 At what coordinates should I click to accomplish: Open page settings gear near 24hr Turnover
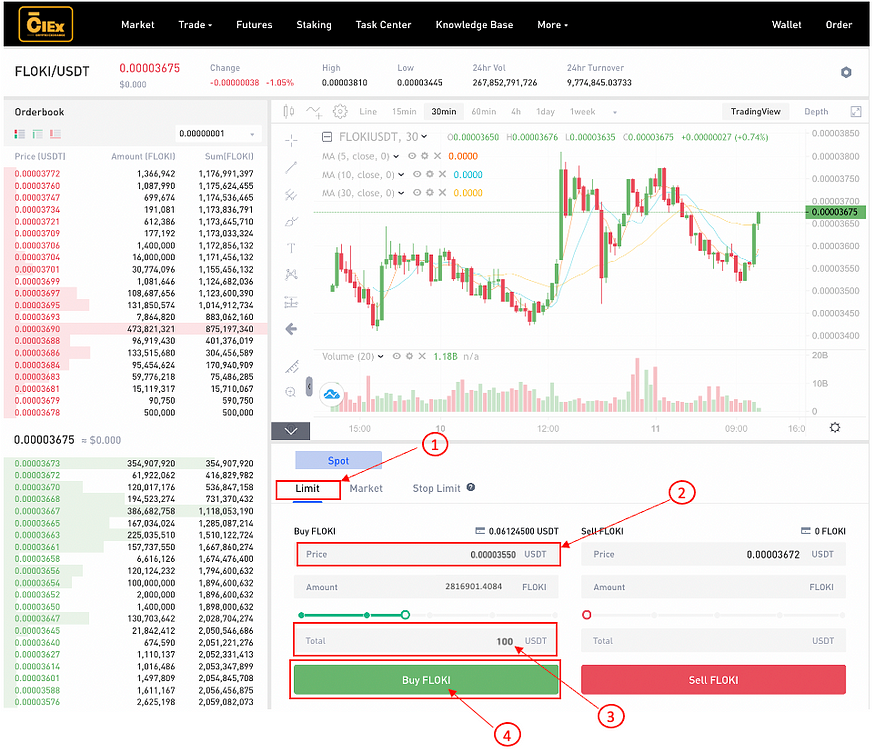[x=845, y=73]
